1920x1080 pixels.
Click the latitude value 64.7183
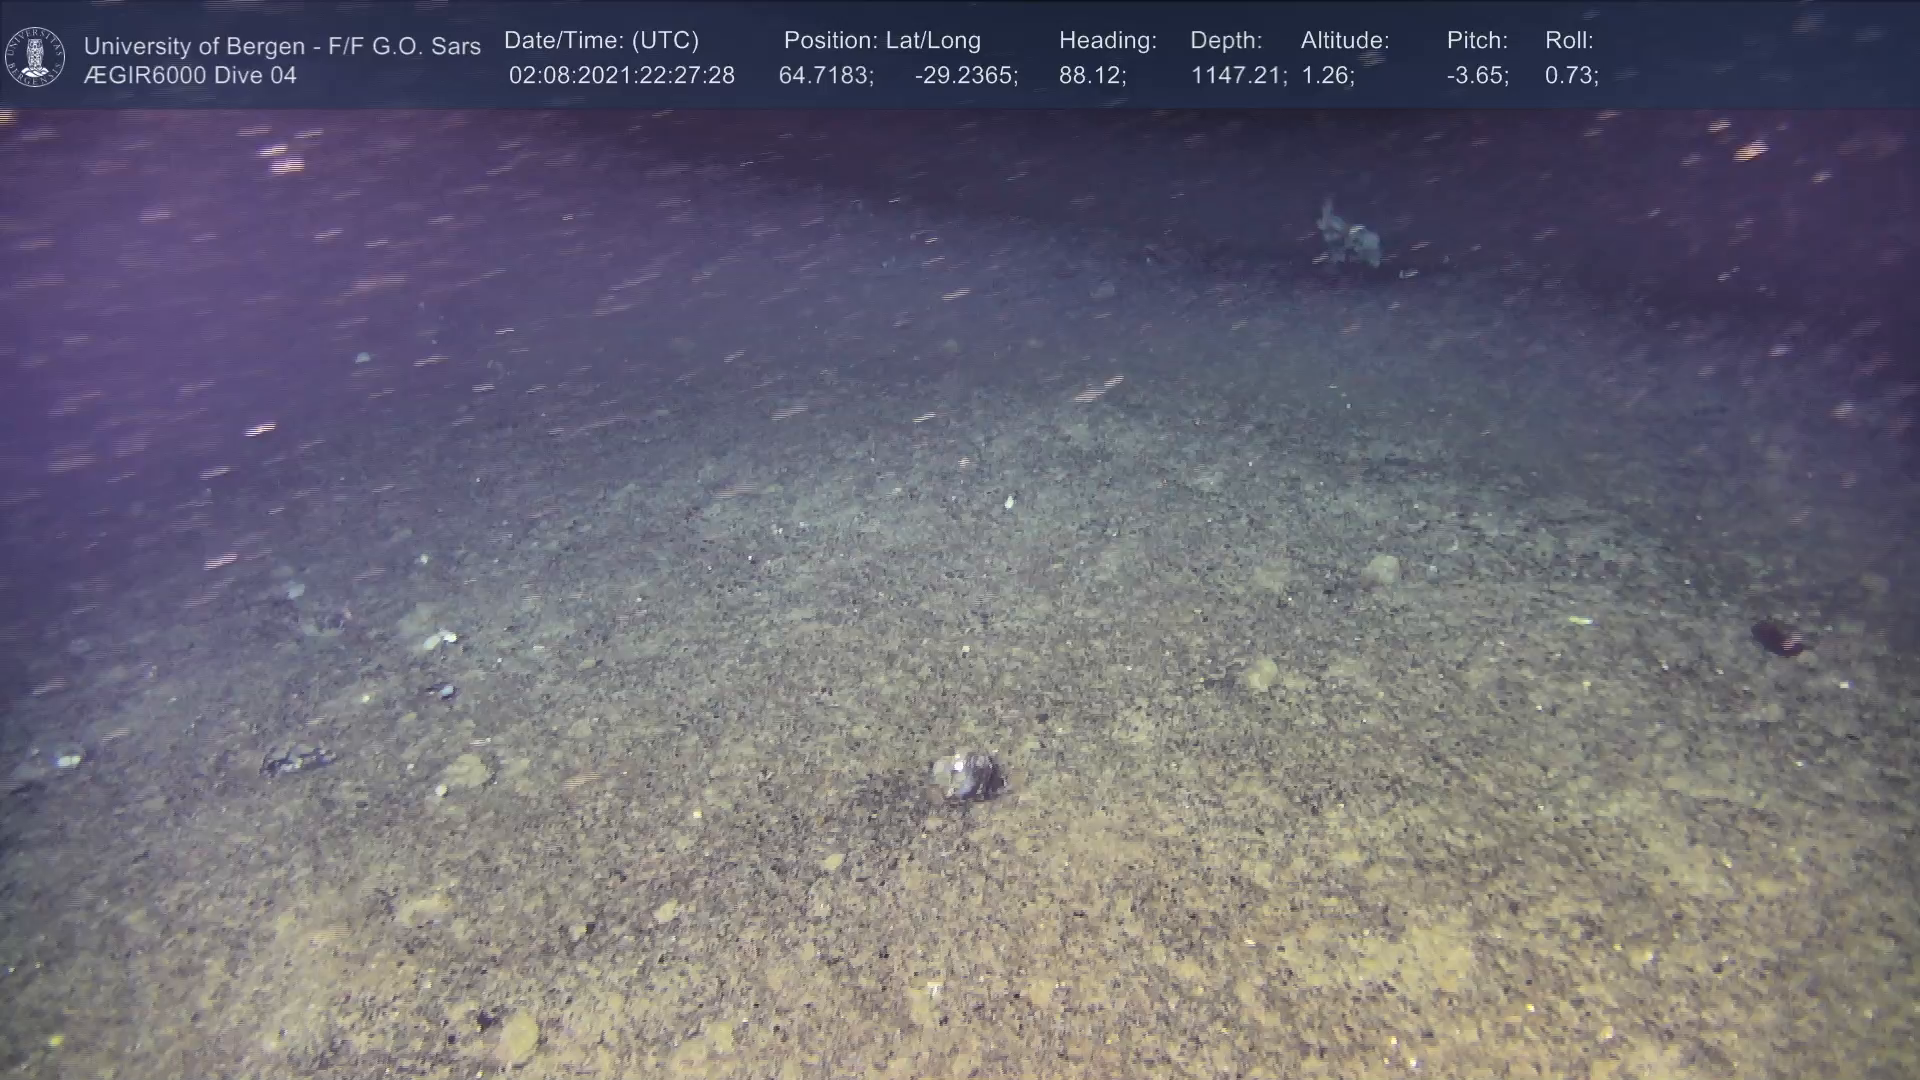coord(825,76)
